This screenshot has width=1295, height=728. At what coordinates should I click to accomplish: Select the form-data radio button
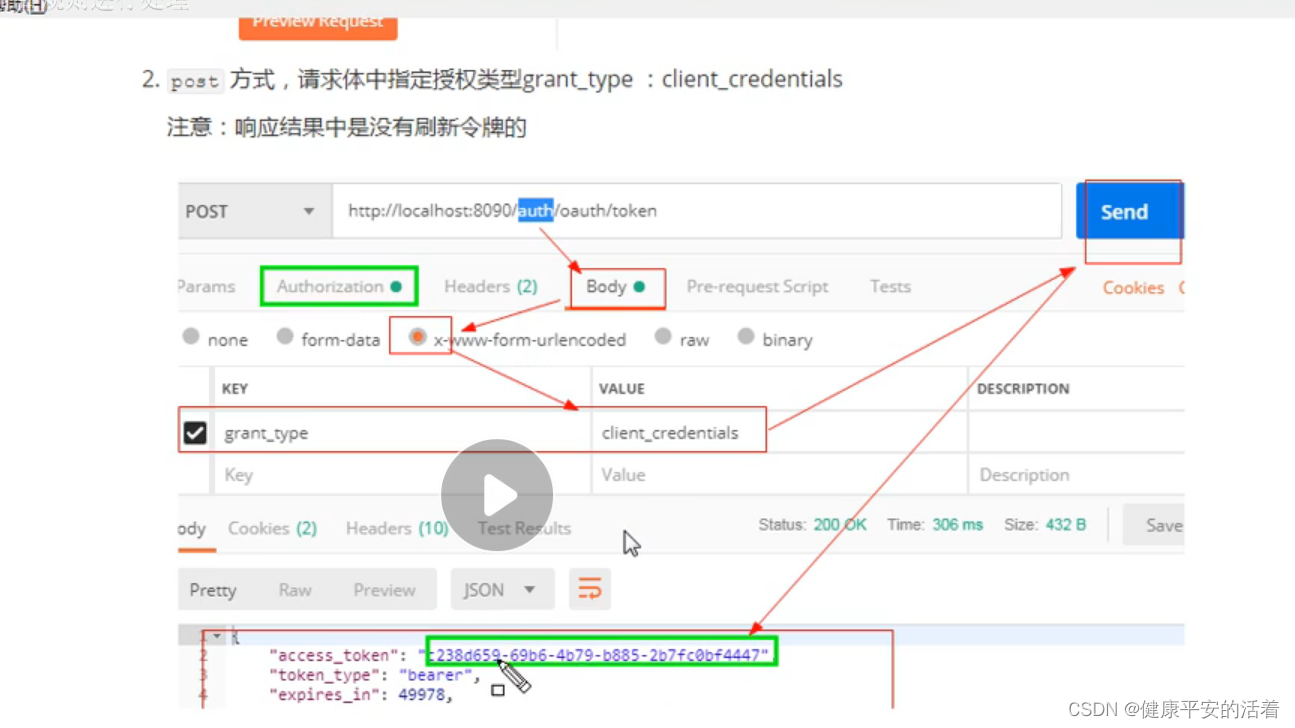click(x=285, y=337)
